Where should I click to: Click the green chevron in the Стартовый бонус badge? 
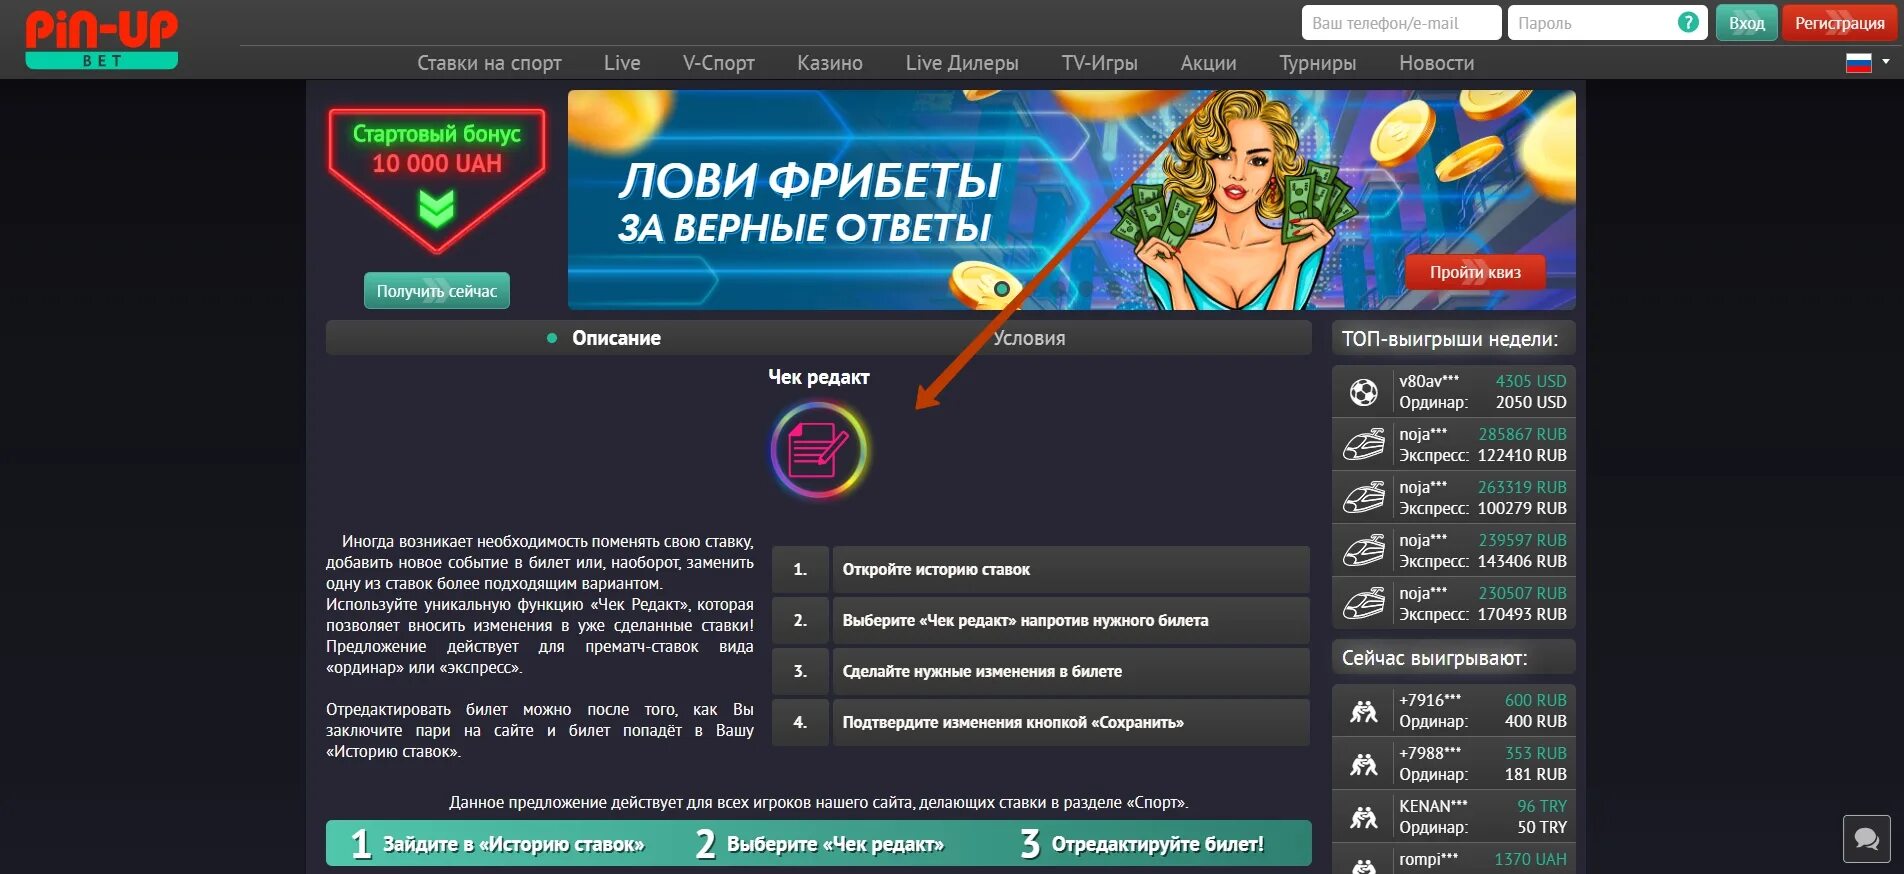coord(436,208)
